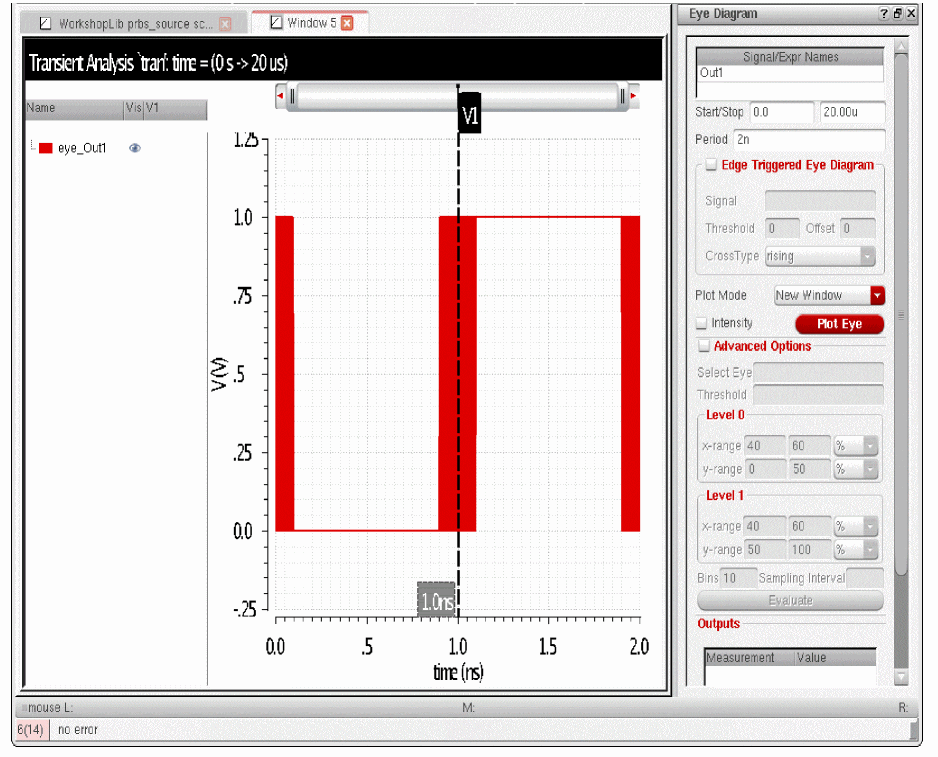
Task: Click the Evaluate button
Action: pos(790,600)
